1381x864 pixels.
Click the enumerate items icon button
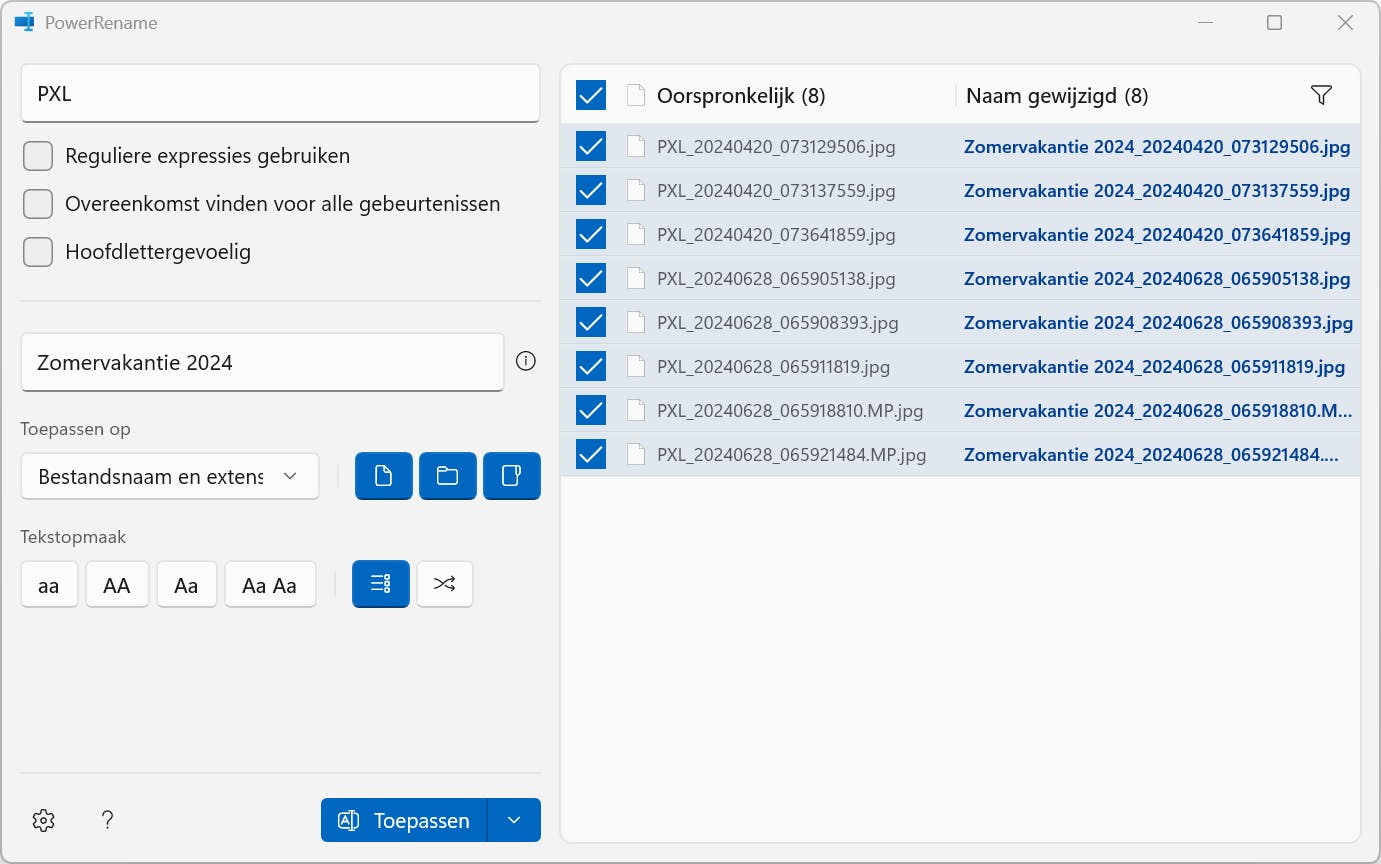[x=381, y=584]
